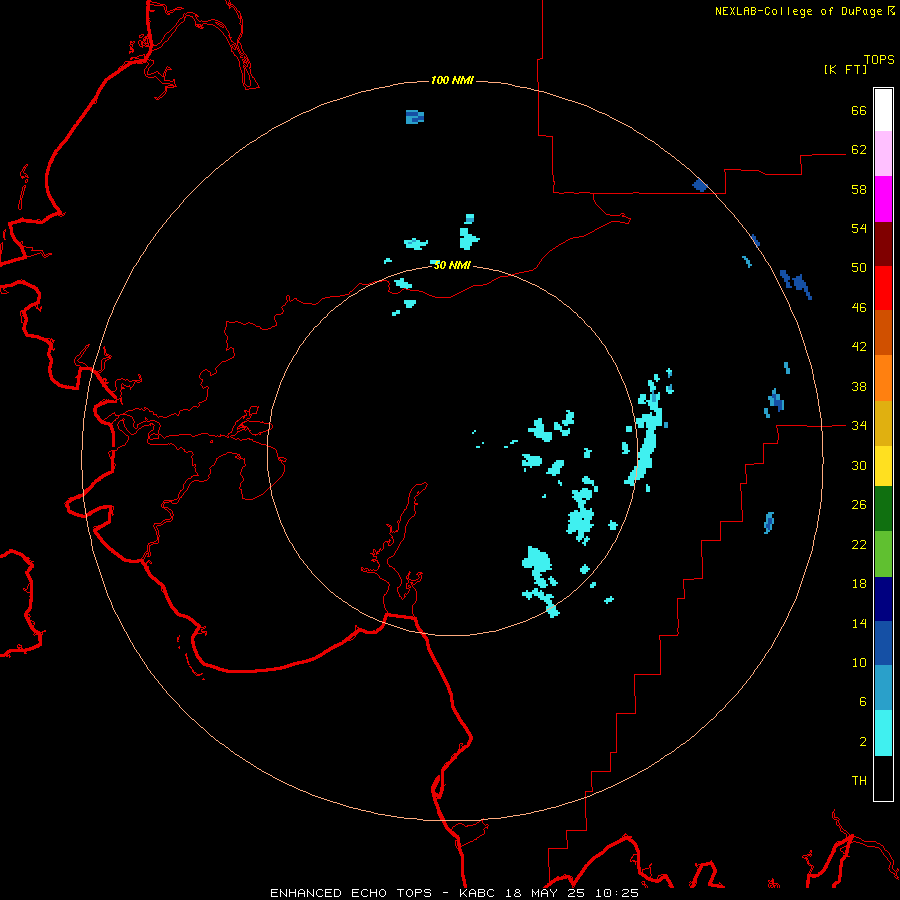Click the legend value 46
Viewport: 900px width, 900px height.
pyautogui.click(x=859, y=308)
